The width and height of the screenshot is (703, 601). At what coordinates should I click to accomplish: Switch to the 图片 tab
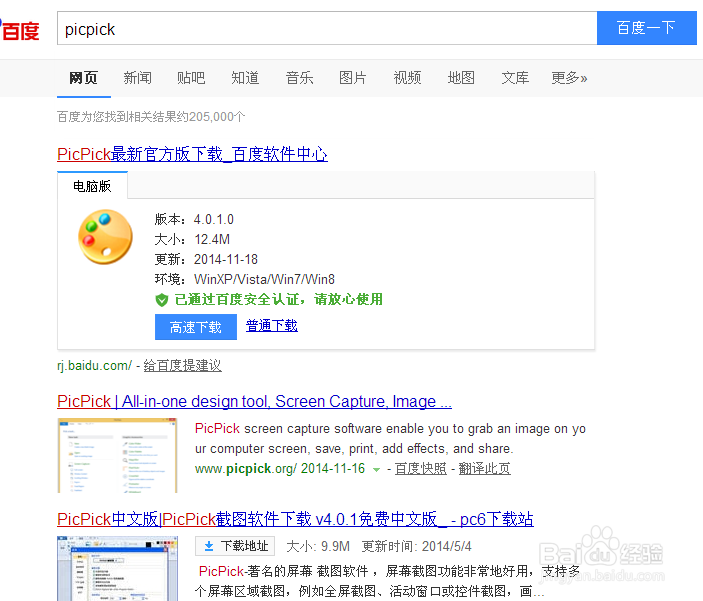pos(353,78)
